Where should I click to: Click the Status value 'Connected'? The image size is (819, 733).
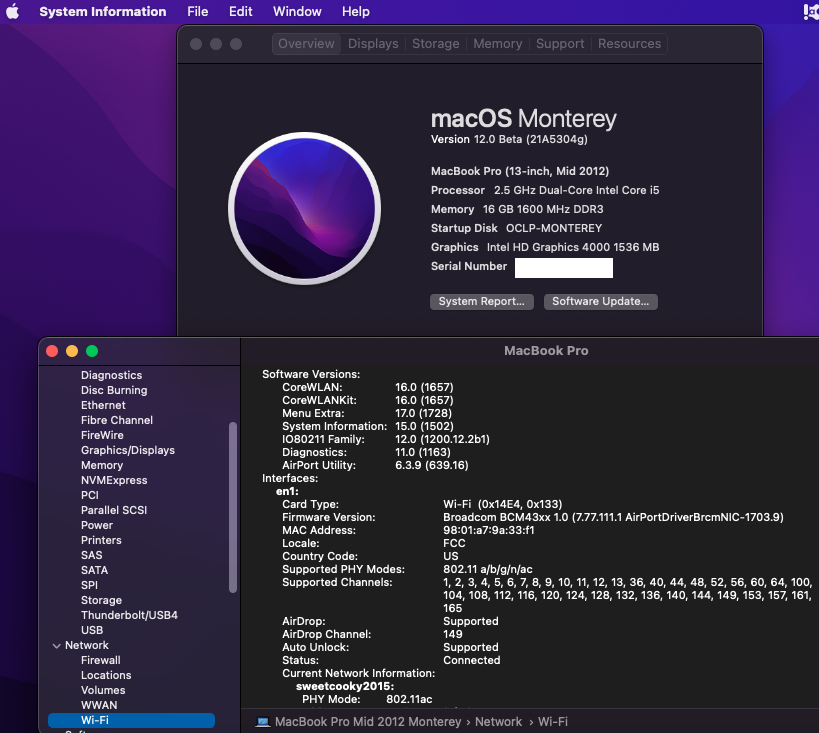[x=471, y=660]
